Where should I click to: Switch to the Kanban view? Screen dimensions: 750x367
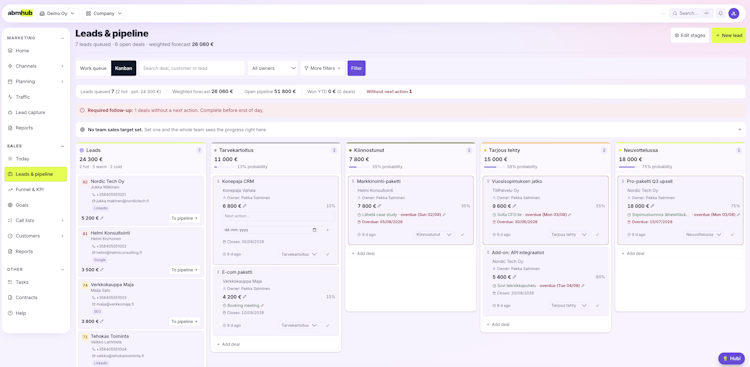pos(123,68)
